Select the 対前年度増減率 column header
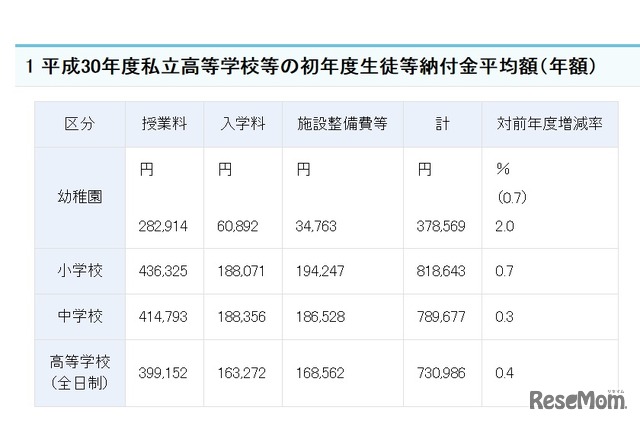This screenshot has height=423, width=640. [x=550, y=124]
